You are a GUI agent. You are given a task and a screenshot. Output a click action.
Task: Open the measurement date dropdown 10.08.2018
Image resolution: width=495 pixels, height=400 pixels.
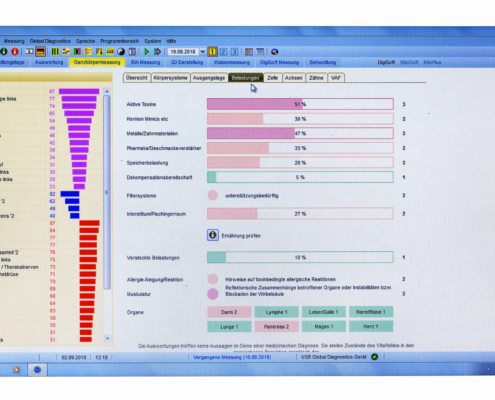[203, 52]
